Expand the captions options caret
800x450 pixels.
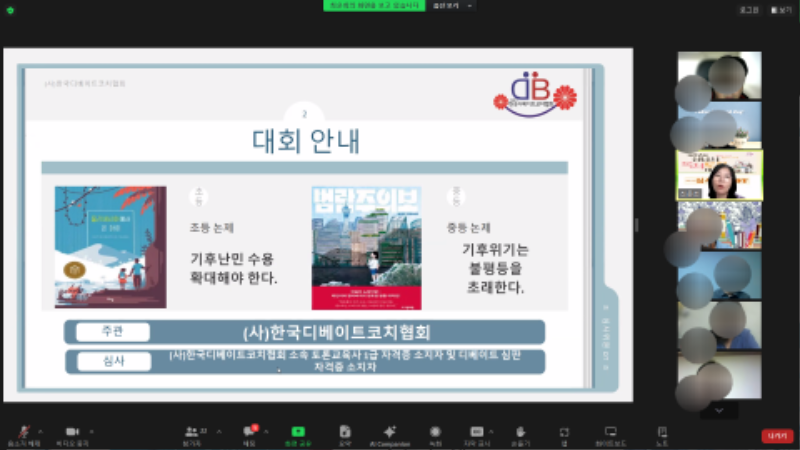[x=491, y=432]
